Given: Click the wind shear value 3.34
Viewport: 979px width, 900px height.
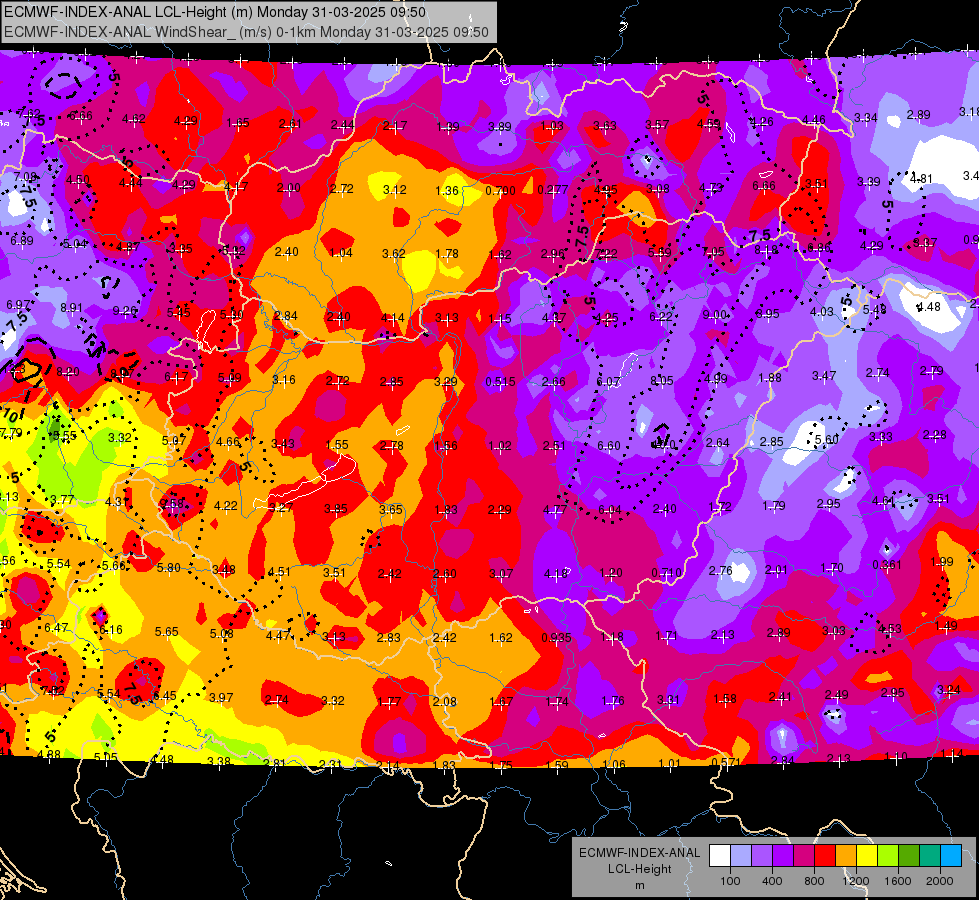Looking at the screenshot, I should tap(866, 117).
